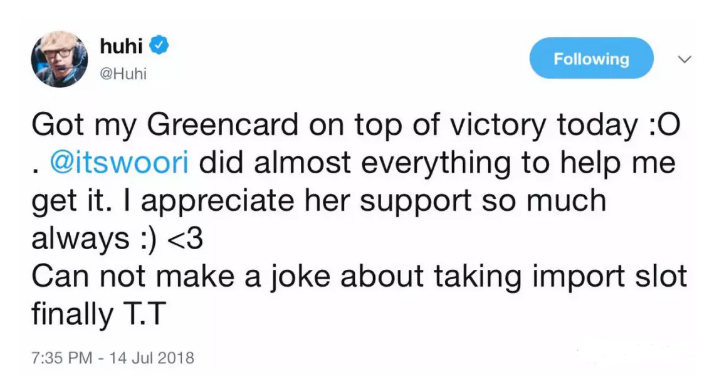Click the display name huhi
Image resolution: width=723 pixels, height=376 pixels.
pyautogui.click(x=121, y=46)
